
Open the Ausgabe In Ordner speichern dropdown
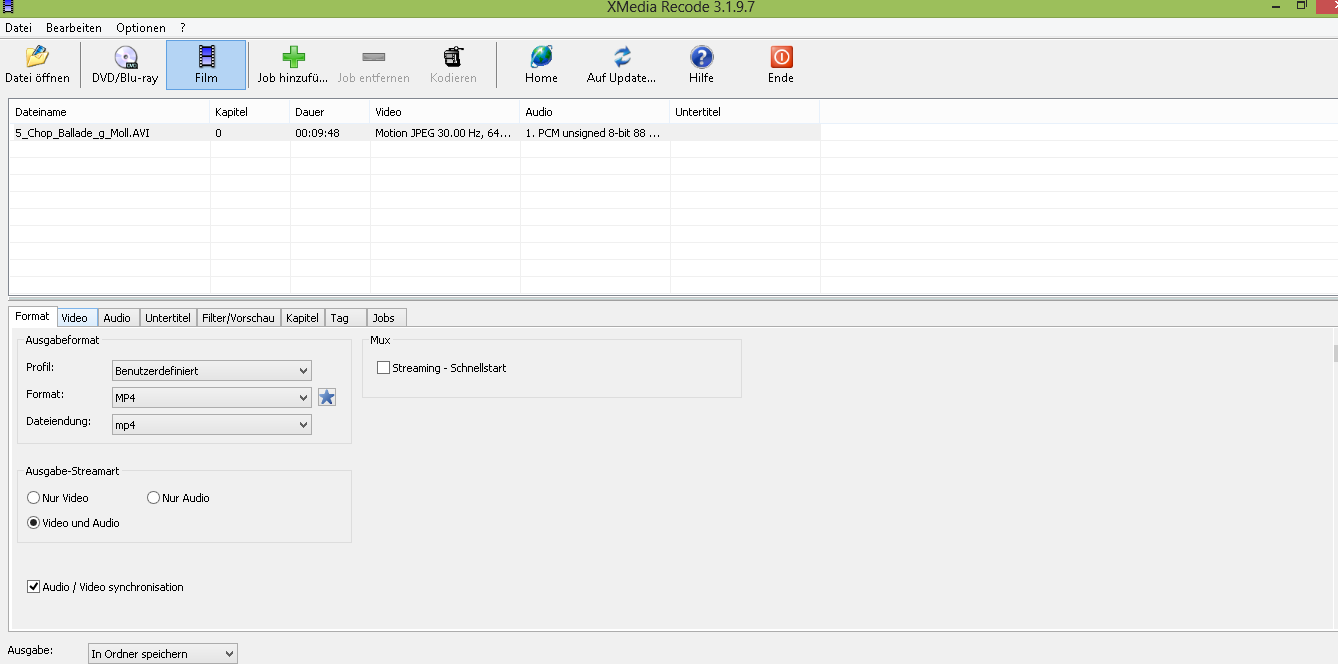click(x=162, y=654)
